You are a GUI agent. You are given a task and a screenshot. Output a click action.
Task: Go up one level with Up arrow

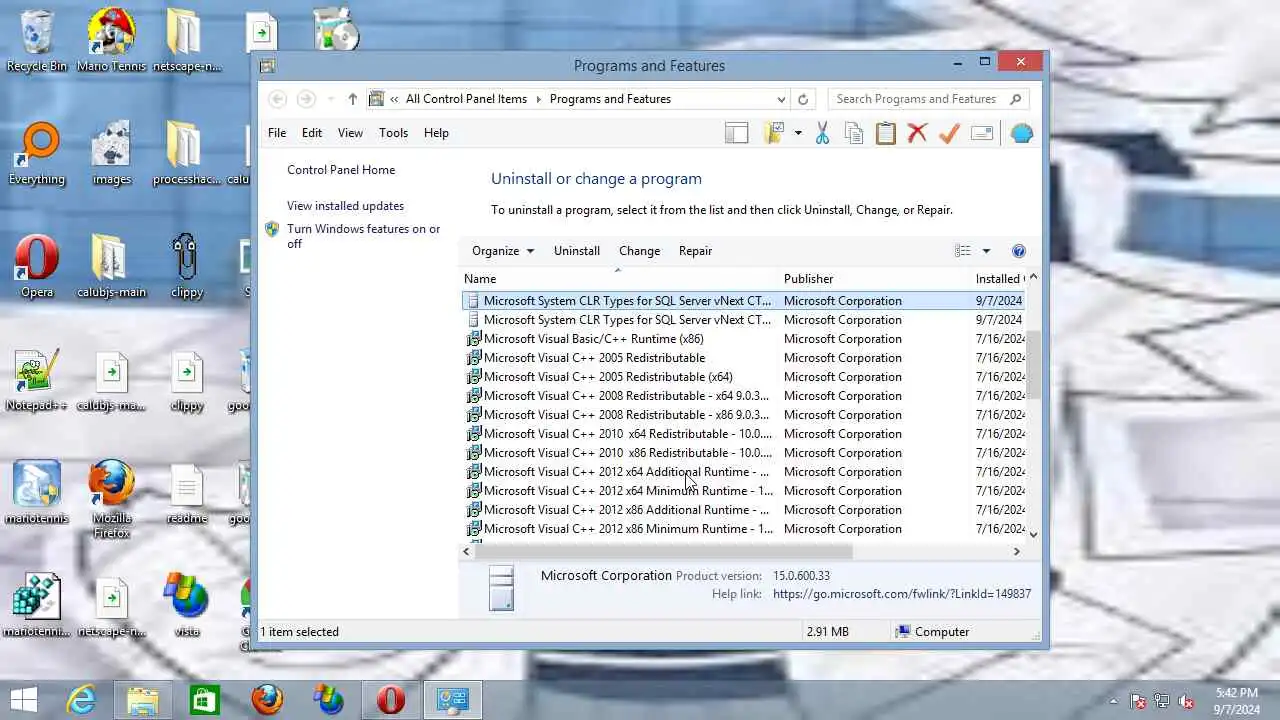point(352,99)
